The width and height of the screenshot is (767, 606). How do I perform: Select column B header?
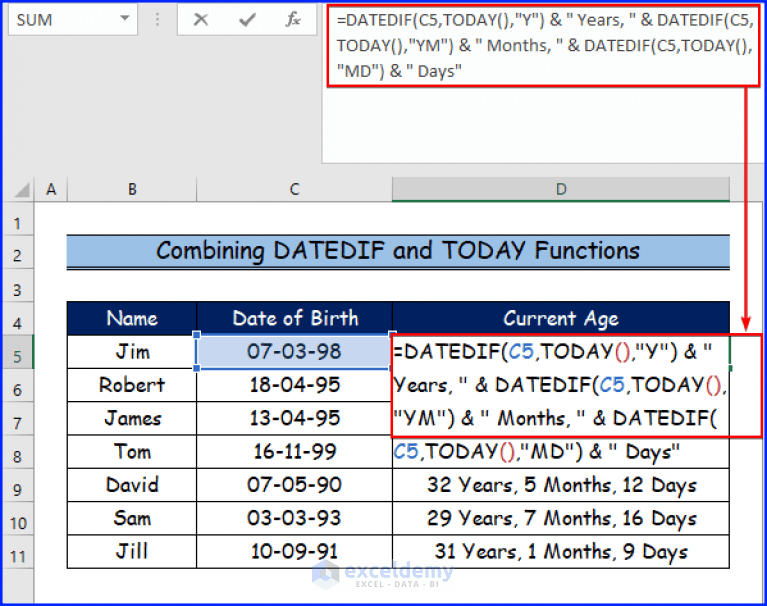click(x=132, y=189)
